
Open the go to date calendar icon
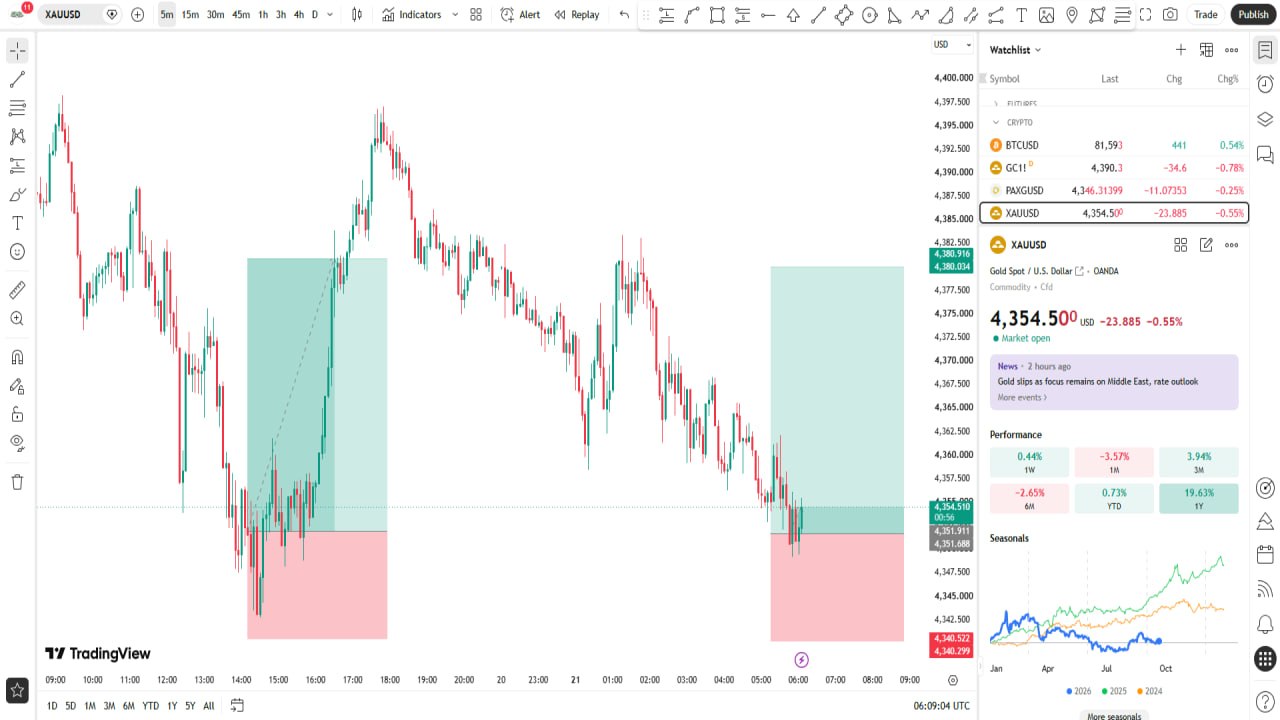pos(237,705)
